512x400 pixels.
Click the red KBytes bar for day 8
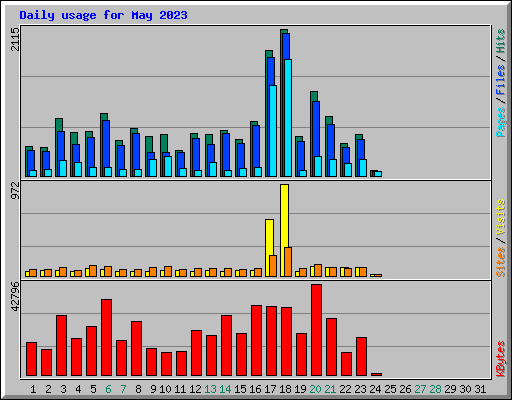136,348
